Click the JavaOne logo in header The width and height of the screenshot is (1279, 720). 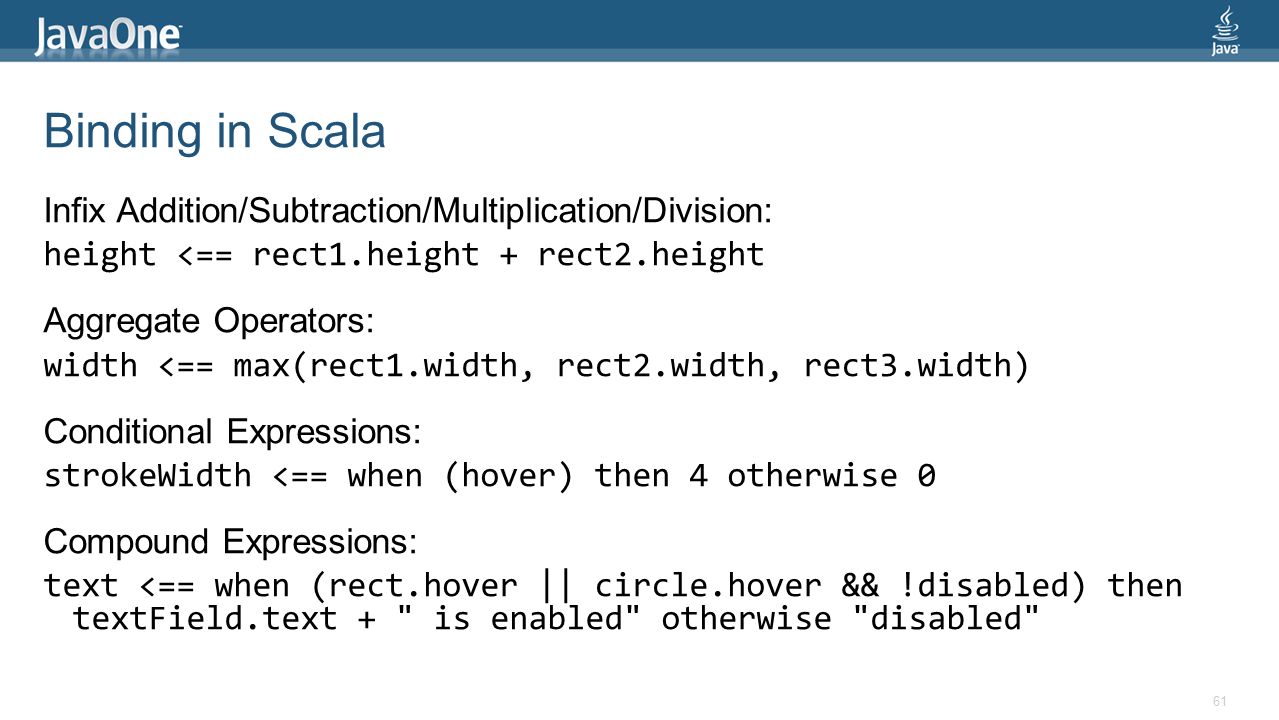[108, 37]
